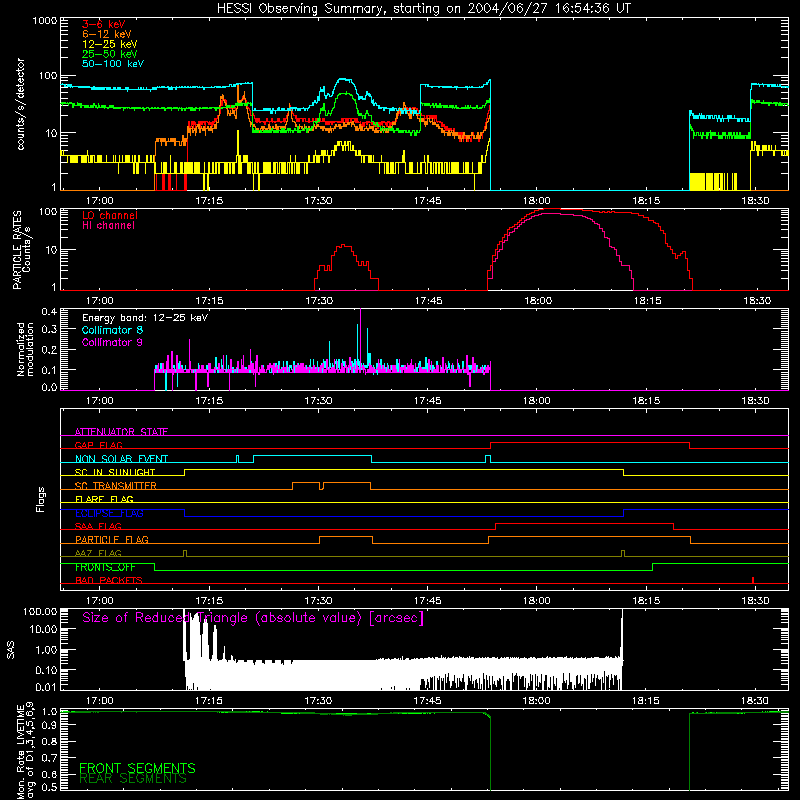Select the Collimator 8 legend label

(x=112, y=330)
